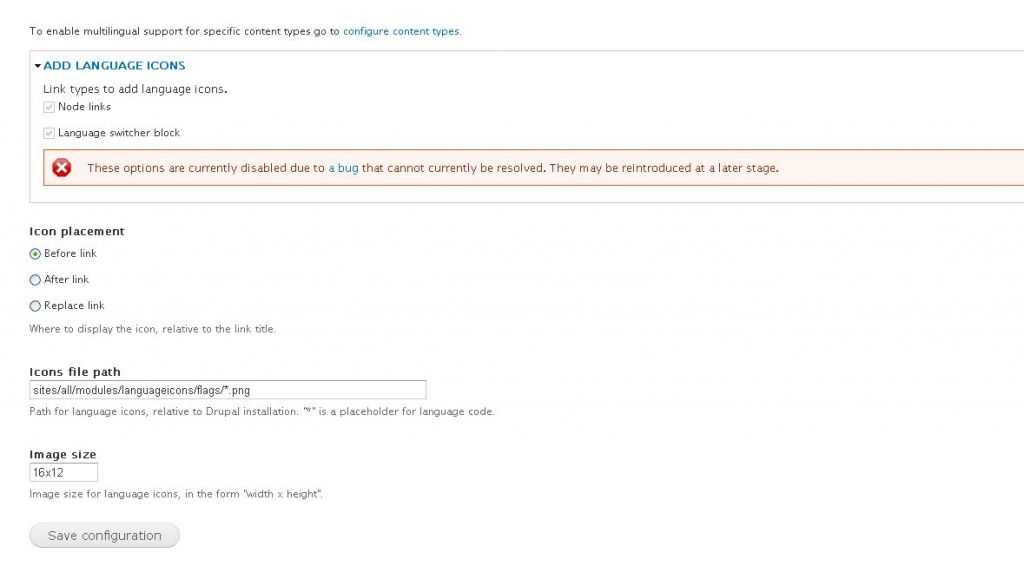Image resolution: width=1024 pixels, height=579 pixels.
Task: Toggle the Language switcher block checkbox
Action: (49, 133)
